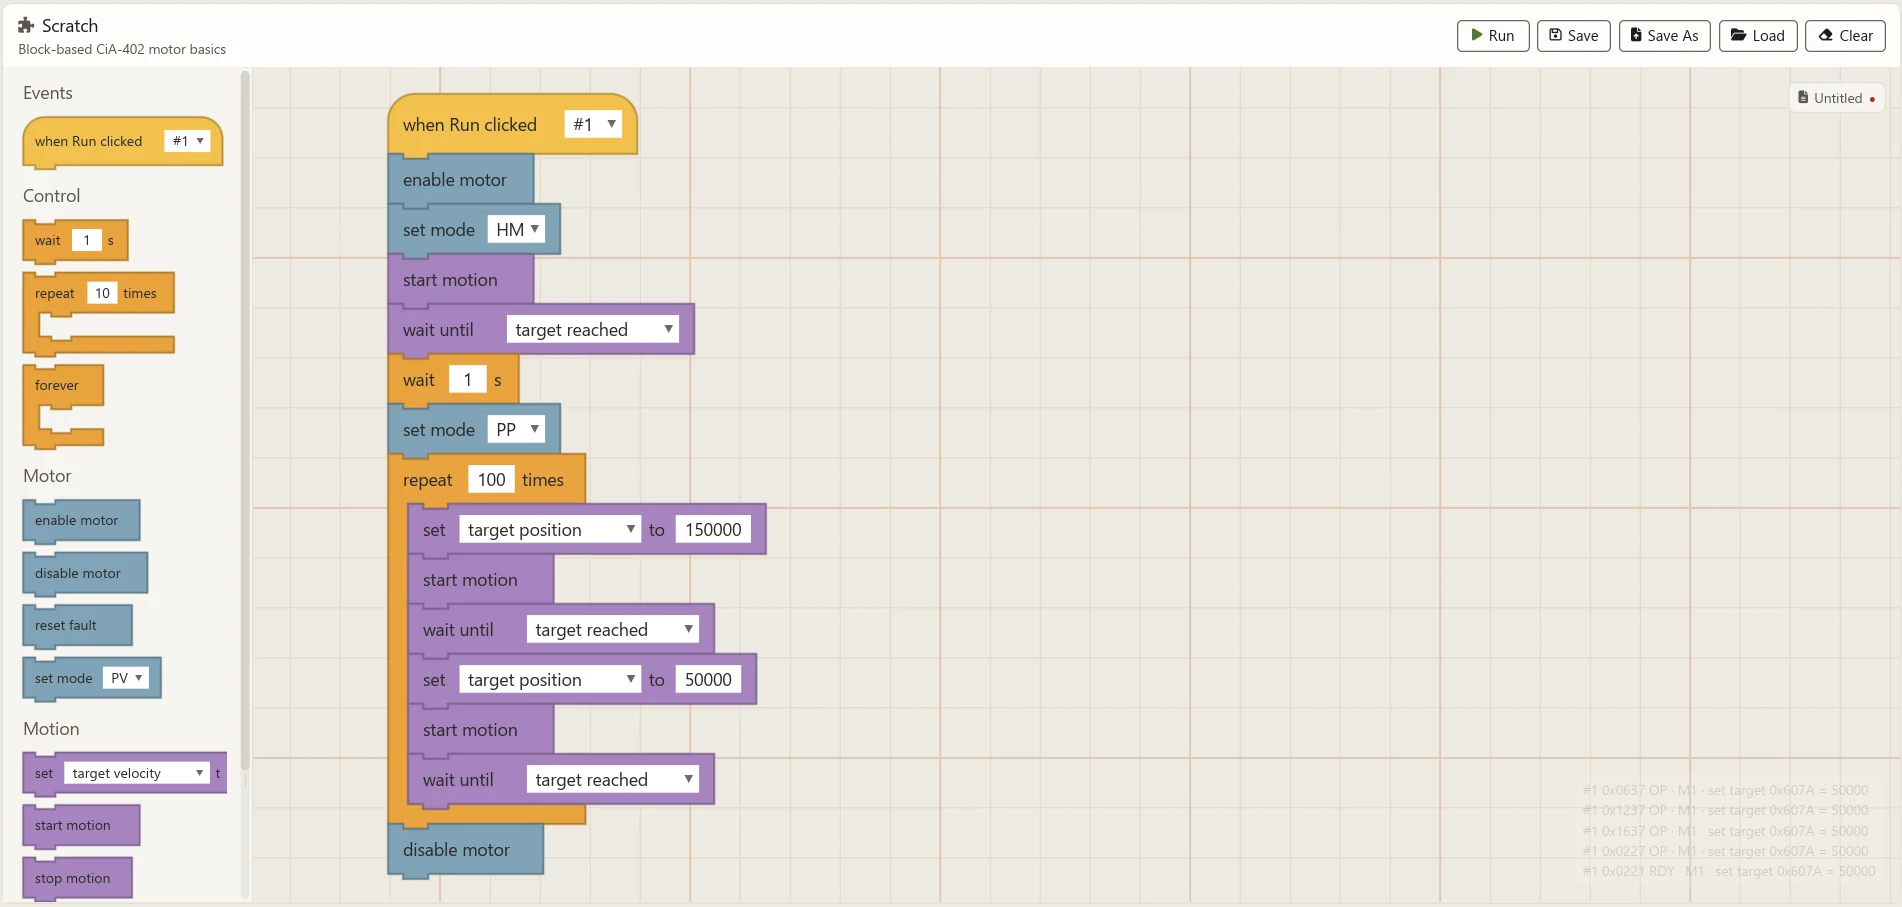Select the stop motion palette block
1902x907 pixels.
pyautogui.click(x=77, y=878)
